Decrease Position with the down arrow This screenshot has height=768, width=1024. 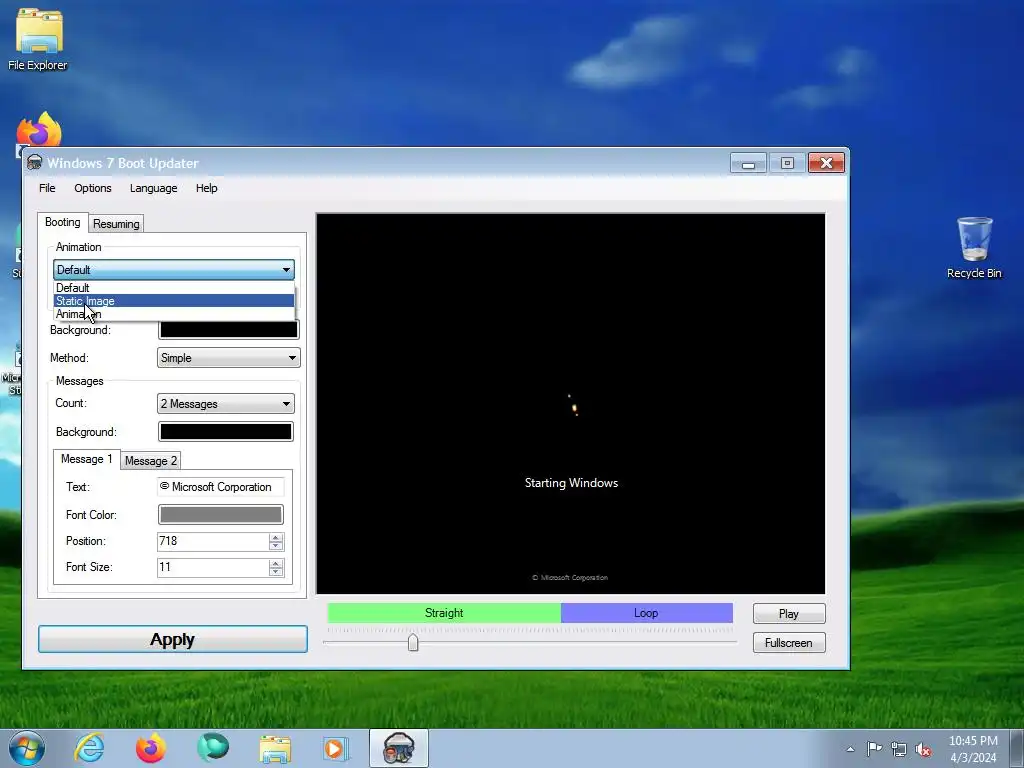[x=276, y=545]
